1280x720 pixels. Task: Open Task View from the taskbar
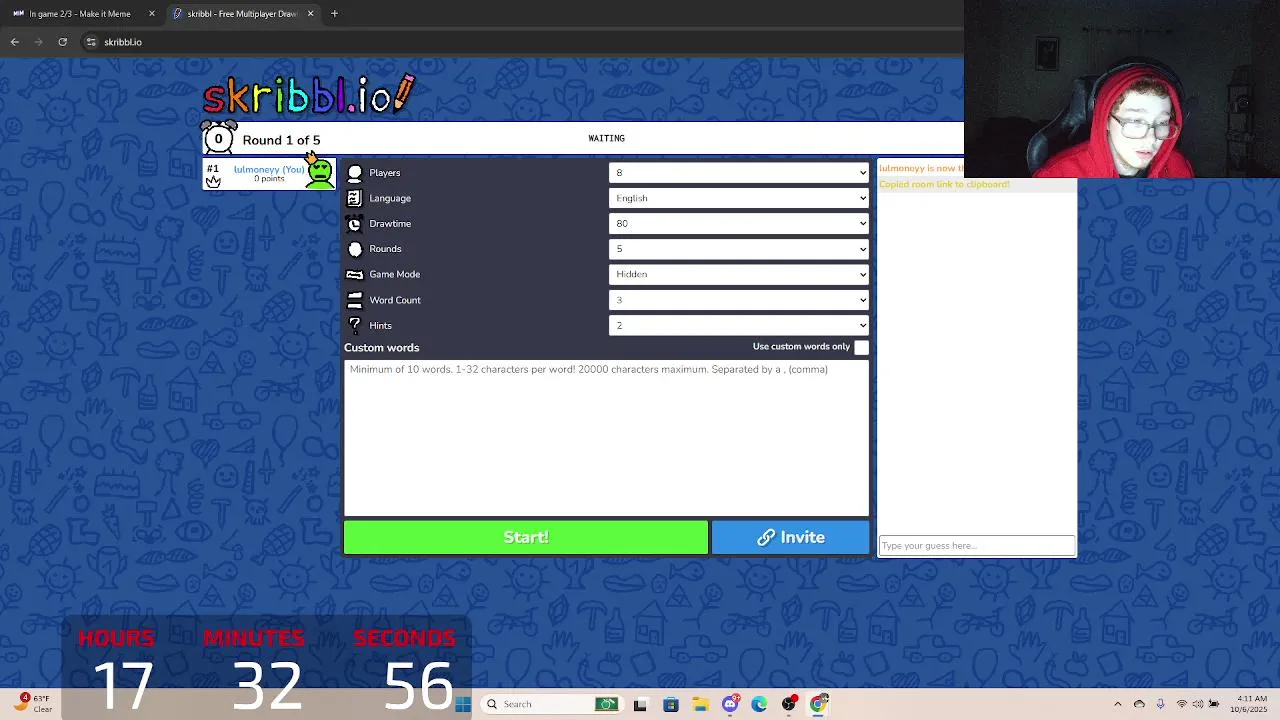pos(640,704)
